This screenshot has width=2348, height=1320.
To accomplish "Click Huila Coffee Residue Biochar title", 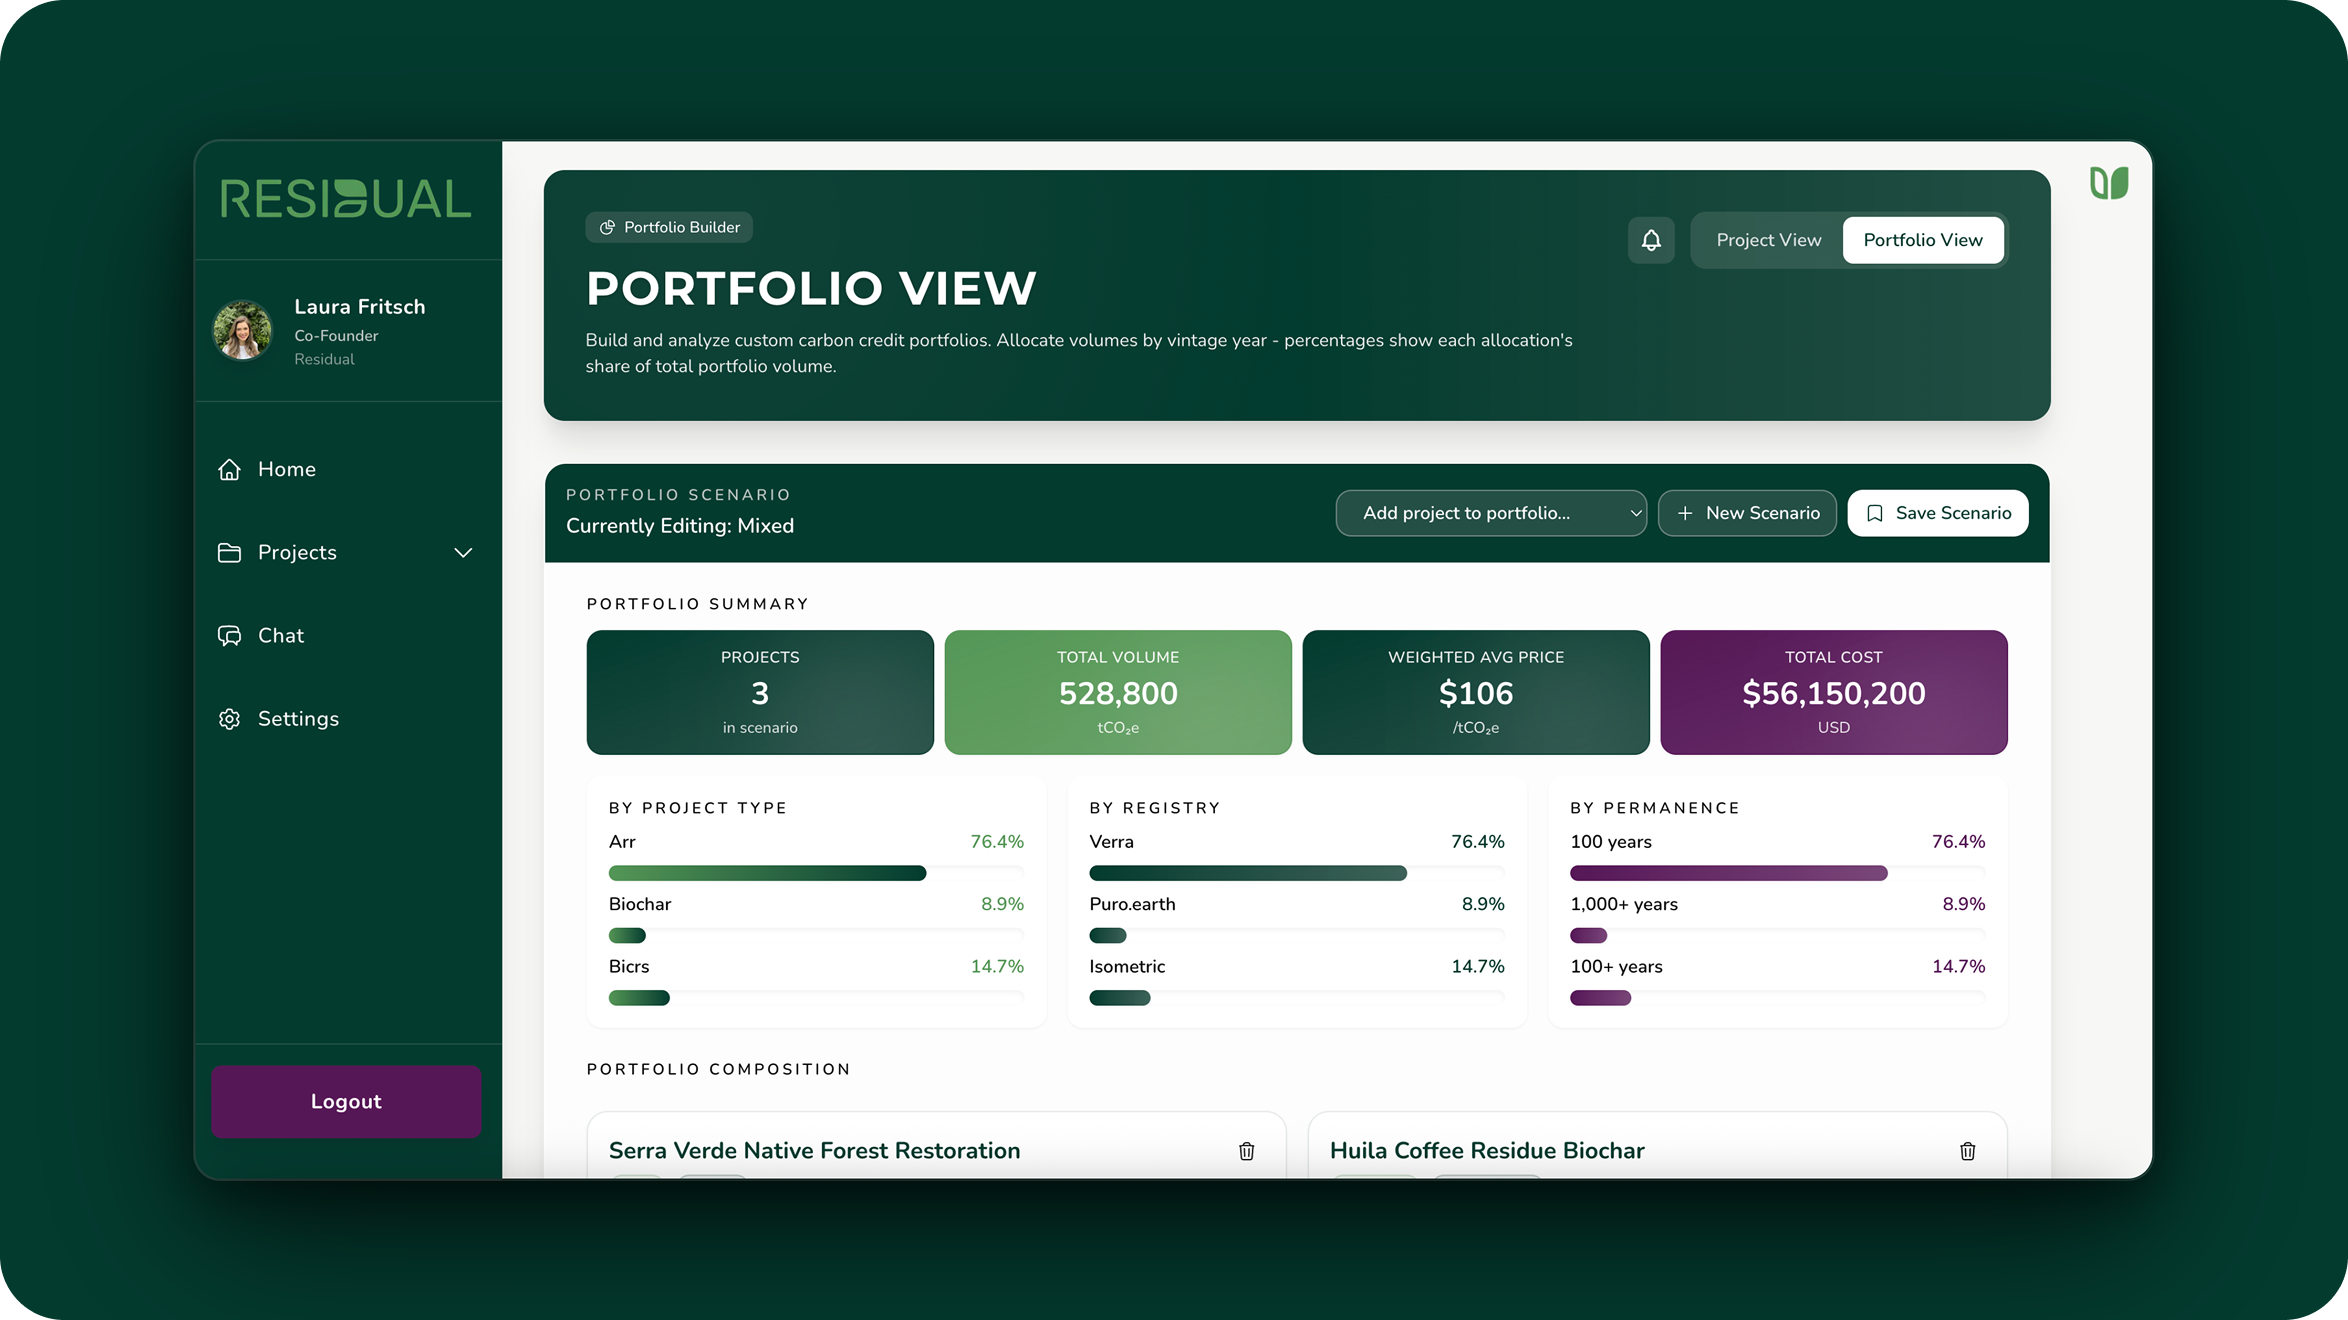I will [1487, 1151].
